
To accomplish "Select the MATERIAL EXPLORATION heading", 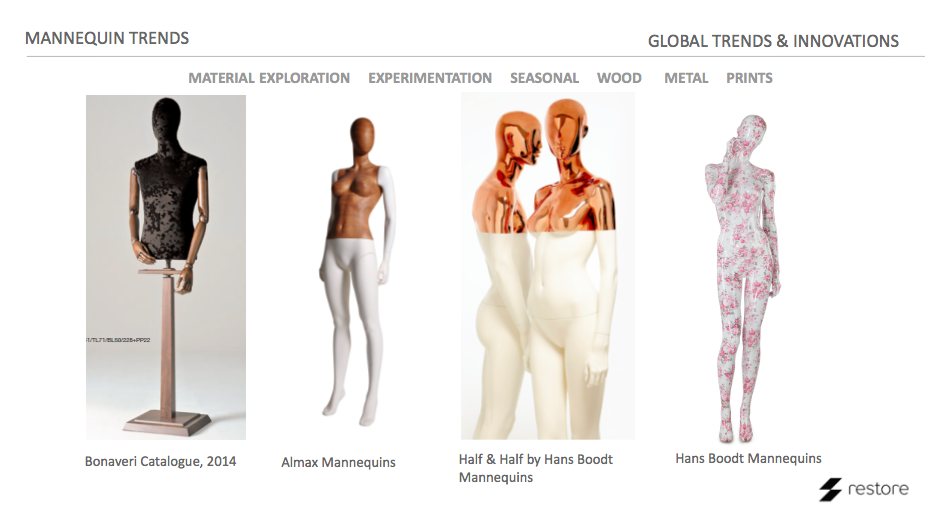I will pyautogui.click(x=269, y=78).
